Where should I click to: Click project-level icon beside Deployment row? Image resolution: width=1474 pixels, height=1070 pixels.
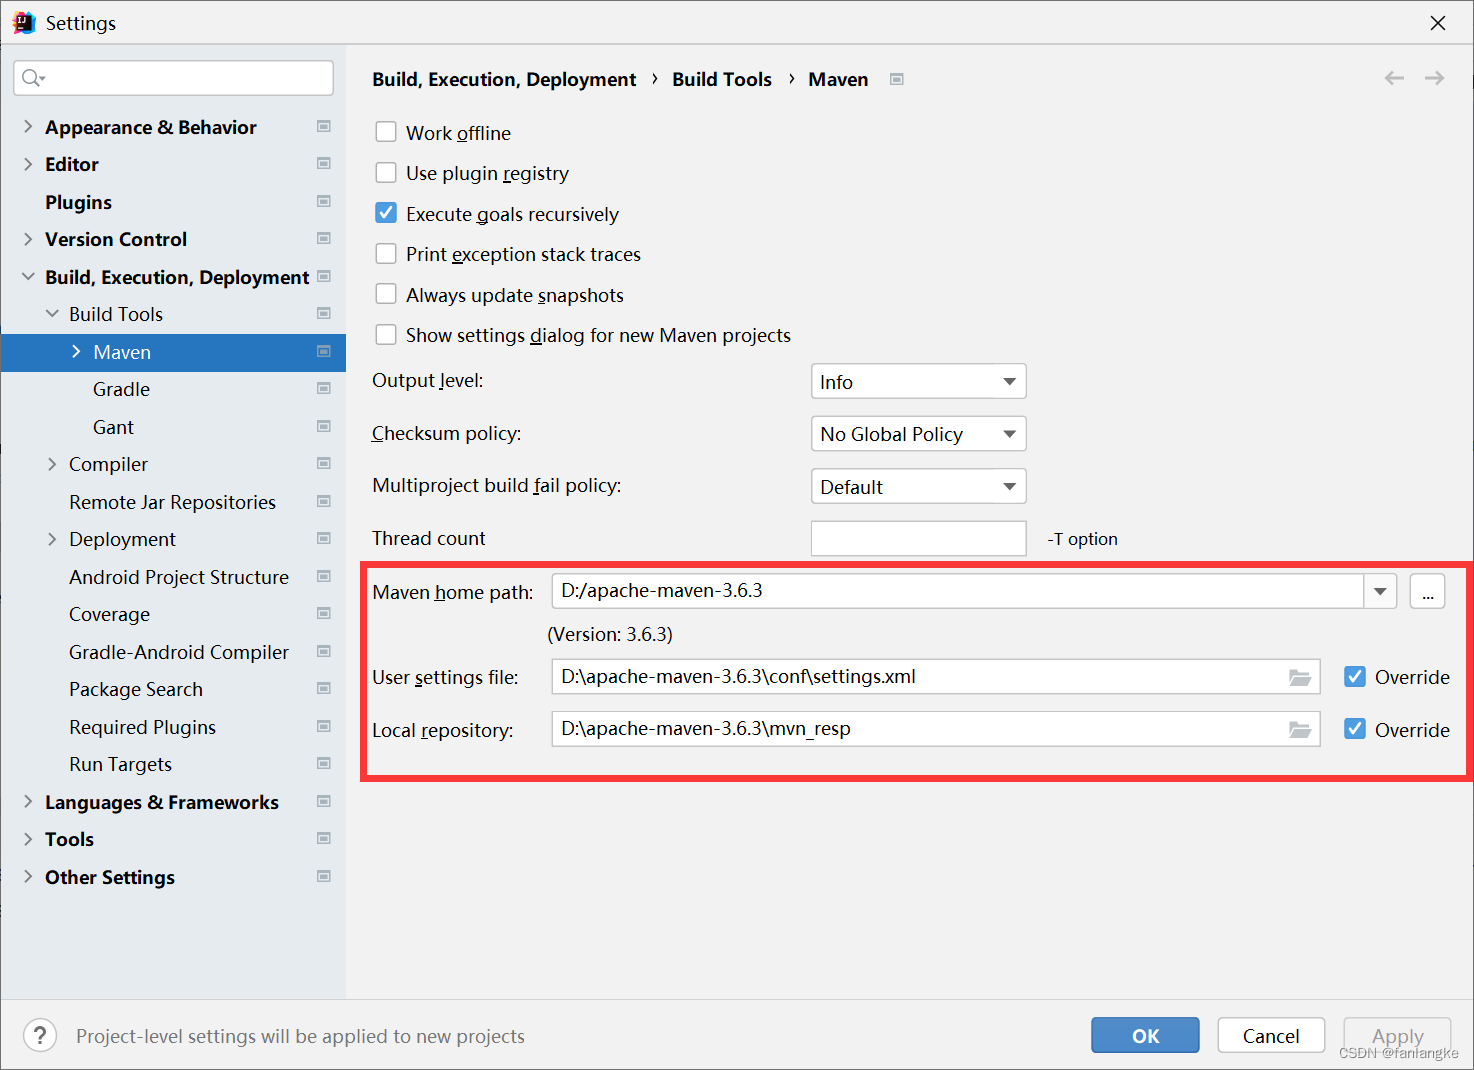pyautogui.click(x=324, y=538)
